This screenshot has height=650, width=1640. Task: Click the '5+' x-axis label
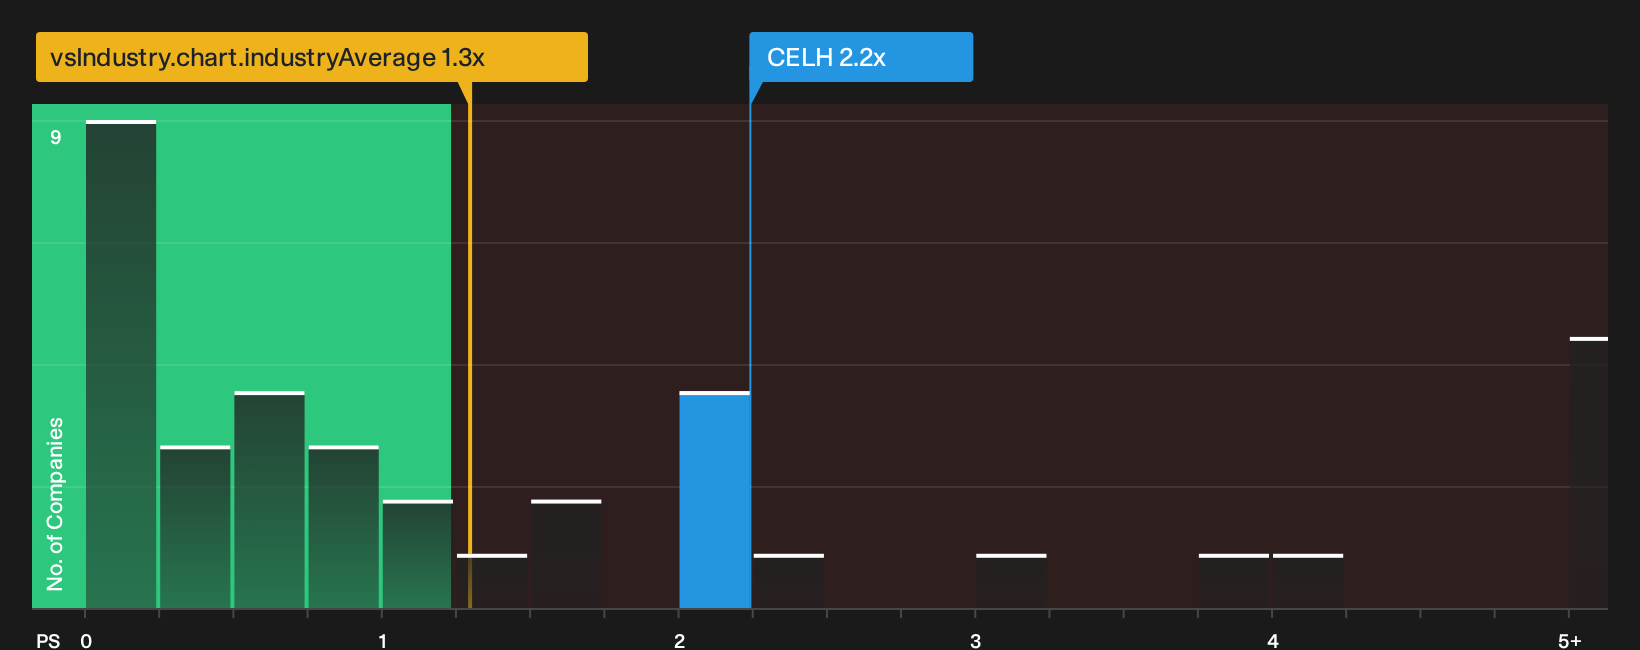click(1570, 641)
